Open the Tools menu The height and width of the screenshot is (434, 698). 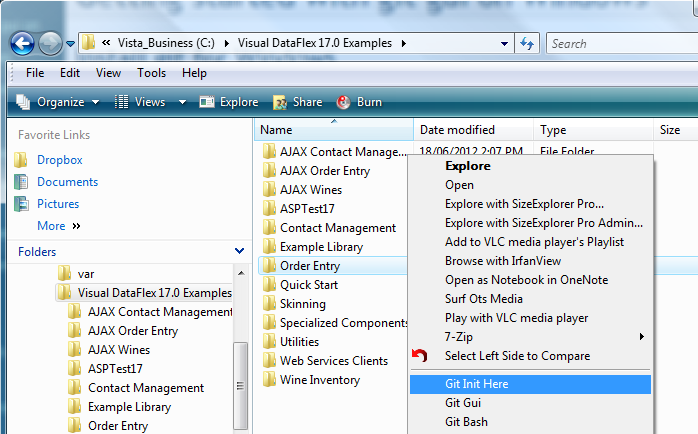(152, 73)
